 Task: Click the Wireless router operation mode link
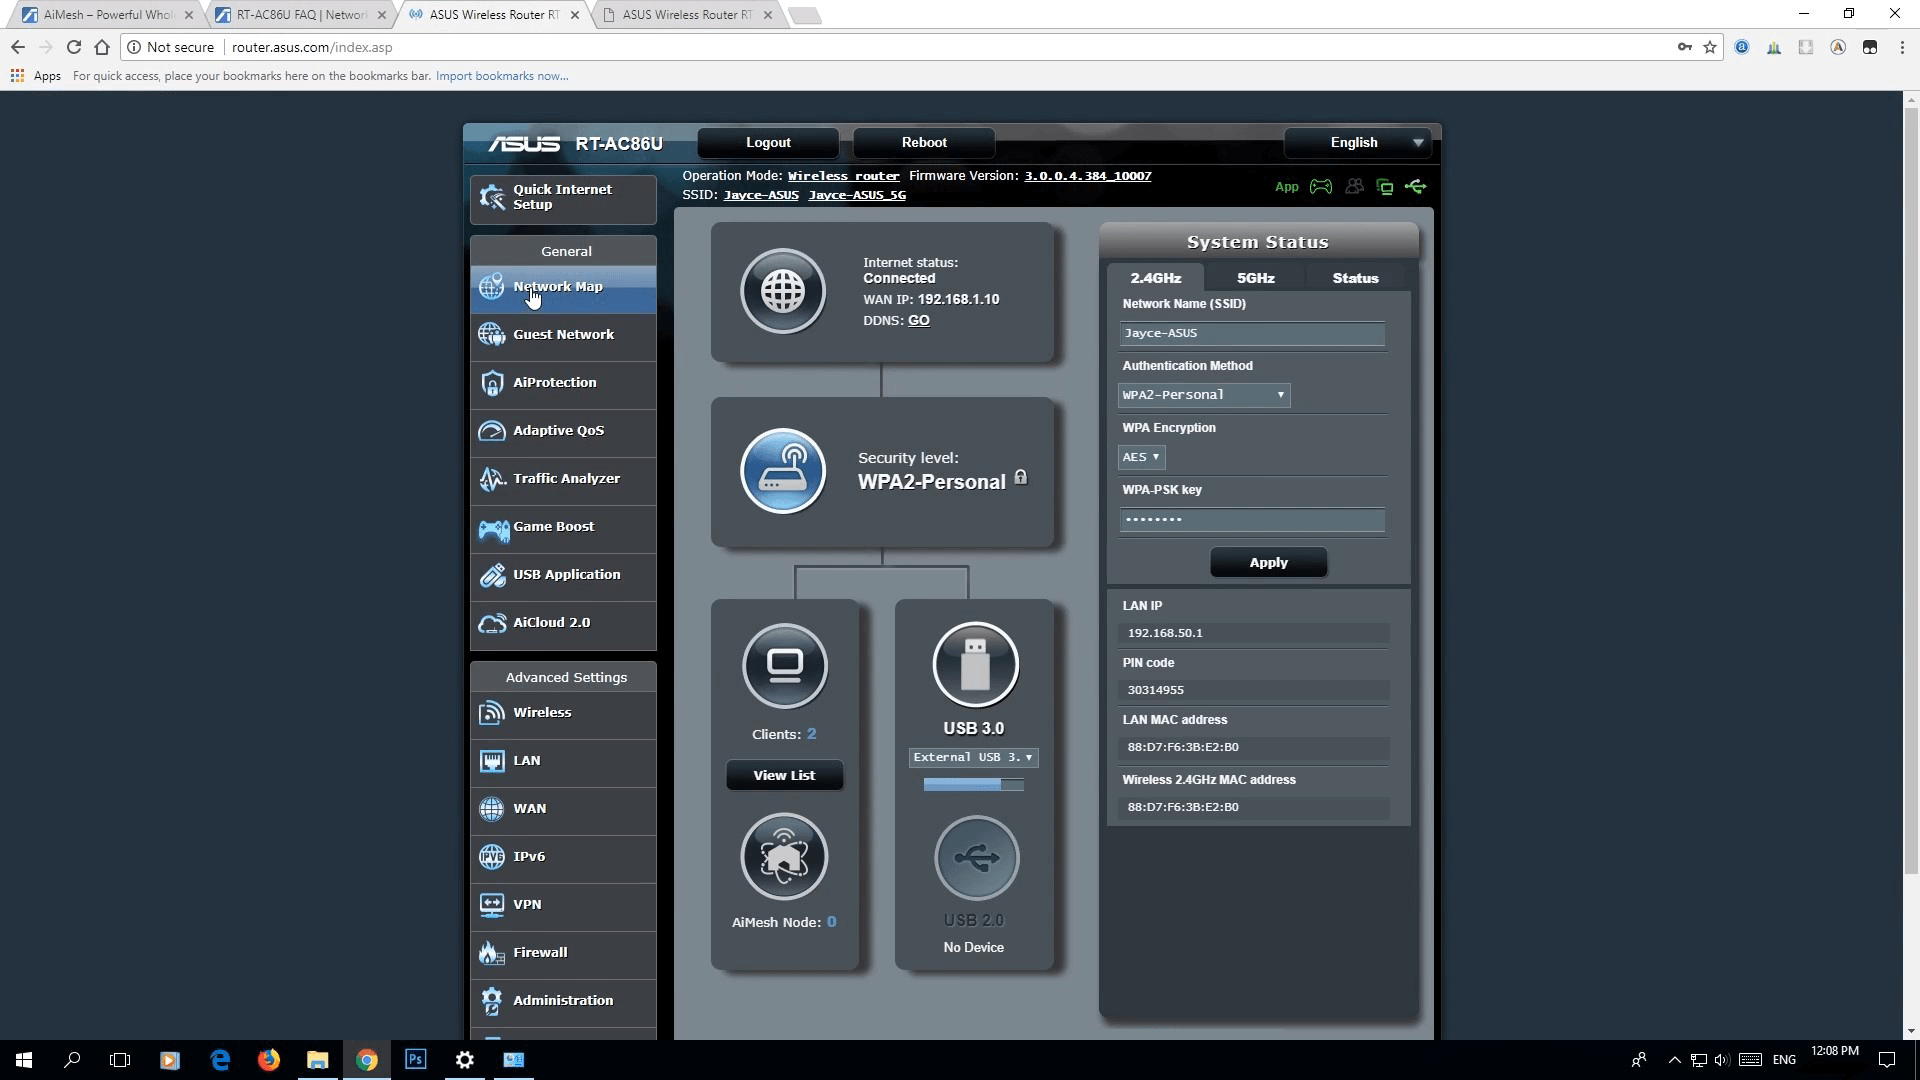click(843, 176)
